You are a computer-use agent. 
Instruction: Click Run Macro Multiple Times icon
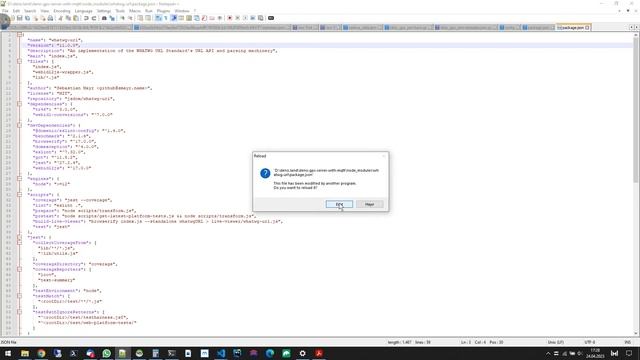click(253, 18)
